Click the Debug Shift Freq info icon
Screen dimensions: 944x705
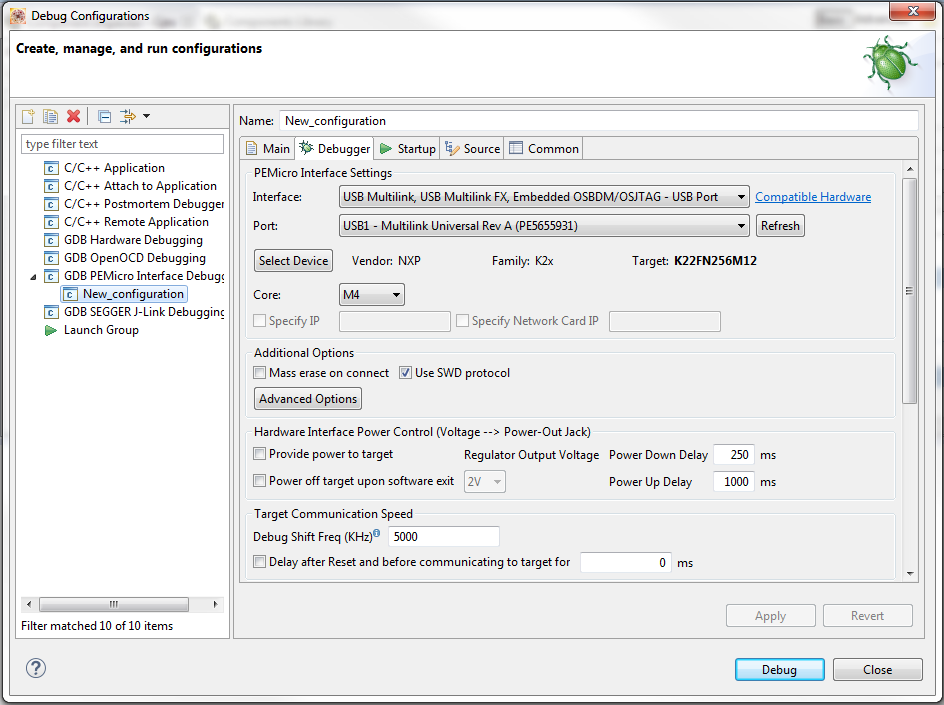coord(377,534)
